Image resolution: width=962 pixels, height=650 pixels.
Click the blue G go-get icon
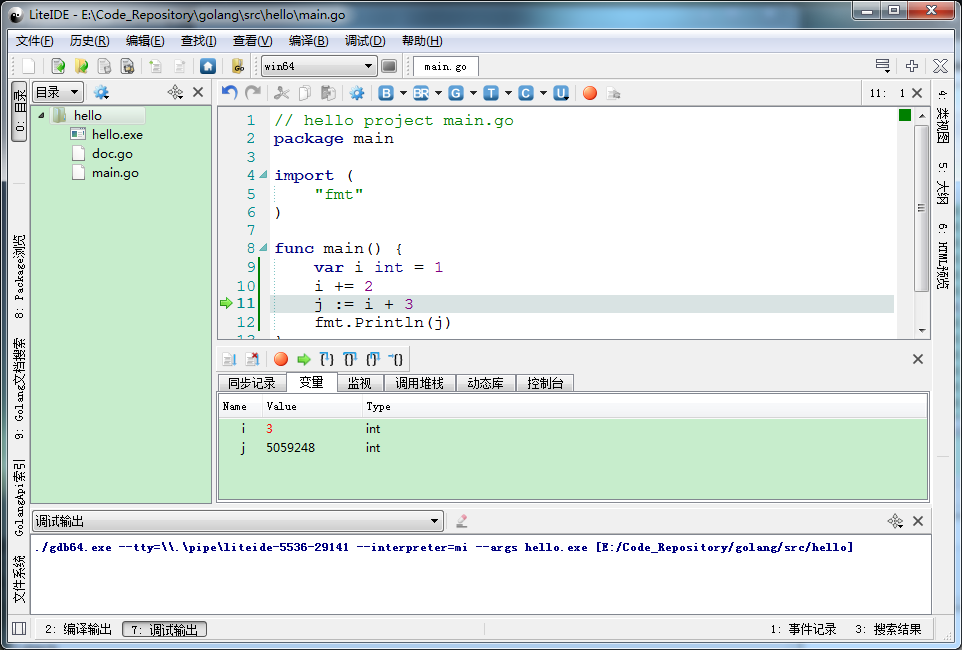[456, 93]
